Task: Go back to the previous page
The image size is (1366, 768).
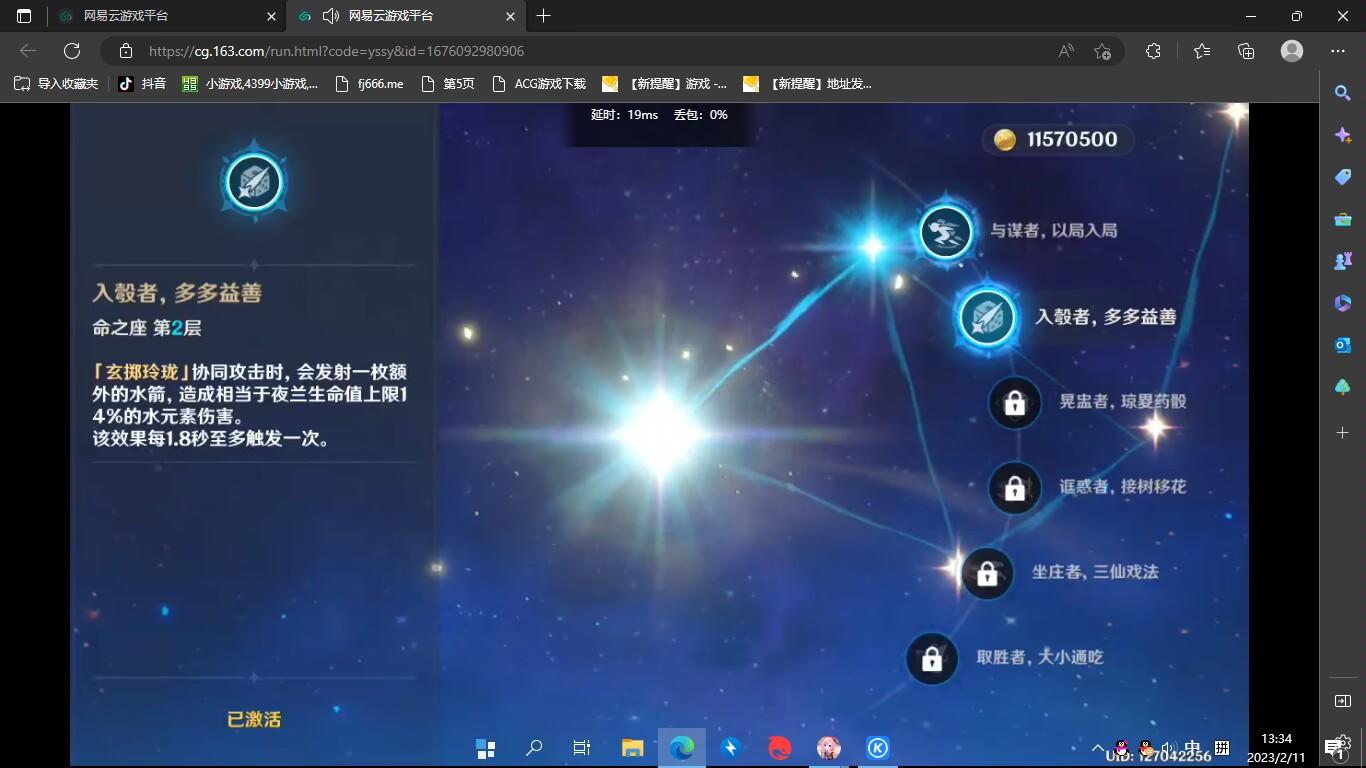Action: (x=28, y=51)
